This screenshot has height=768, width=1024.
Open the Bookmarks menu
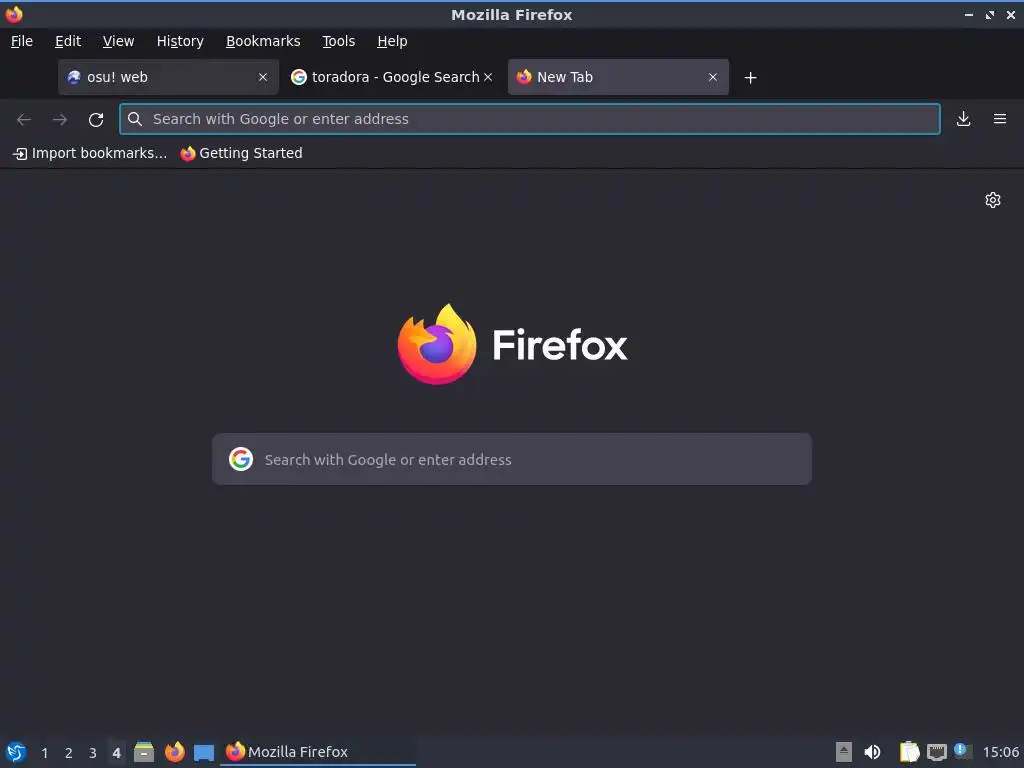pyautogui.click(x=263, y=41)
